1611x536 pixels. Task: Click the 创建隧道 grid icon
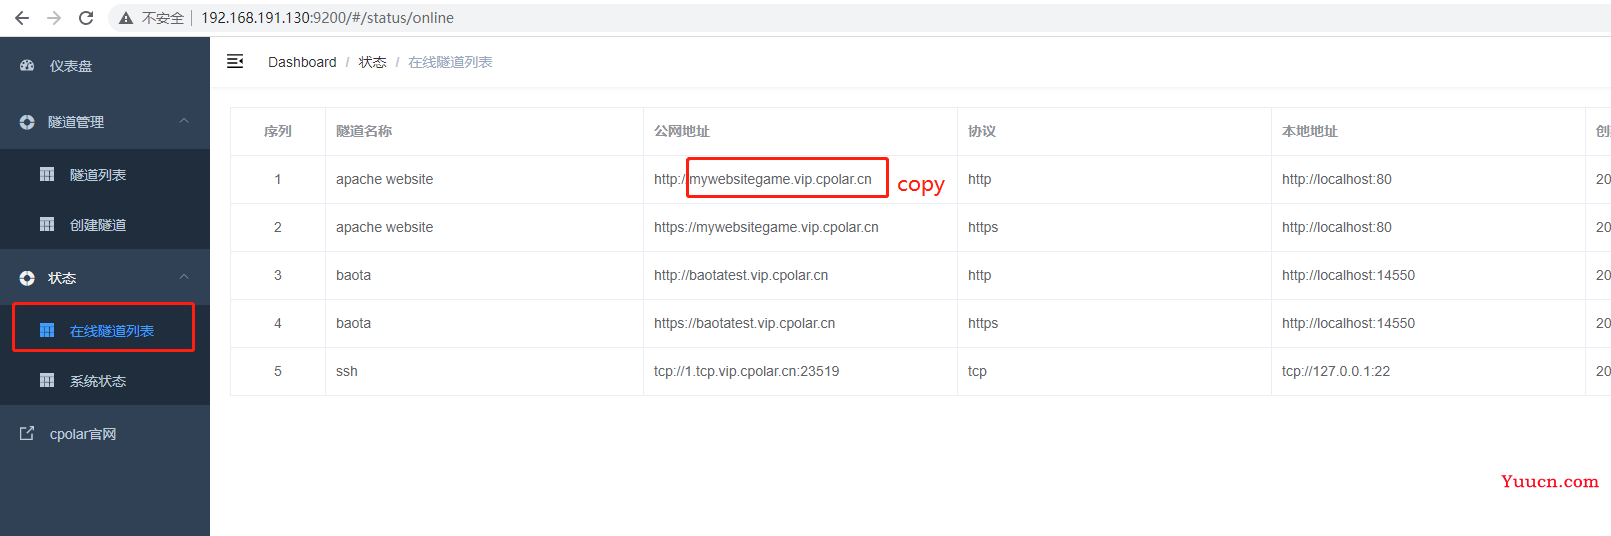[x=47, y=224]
